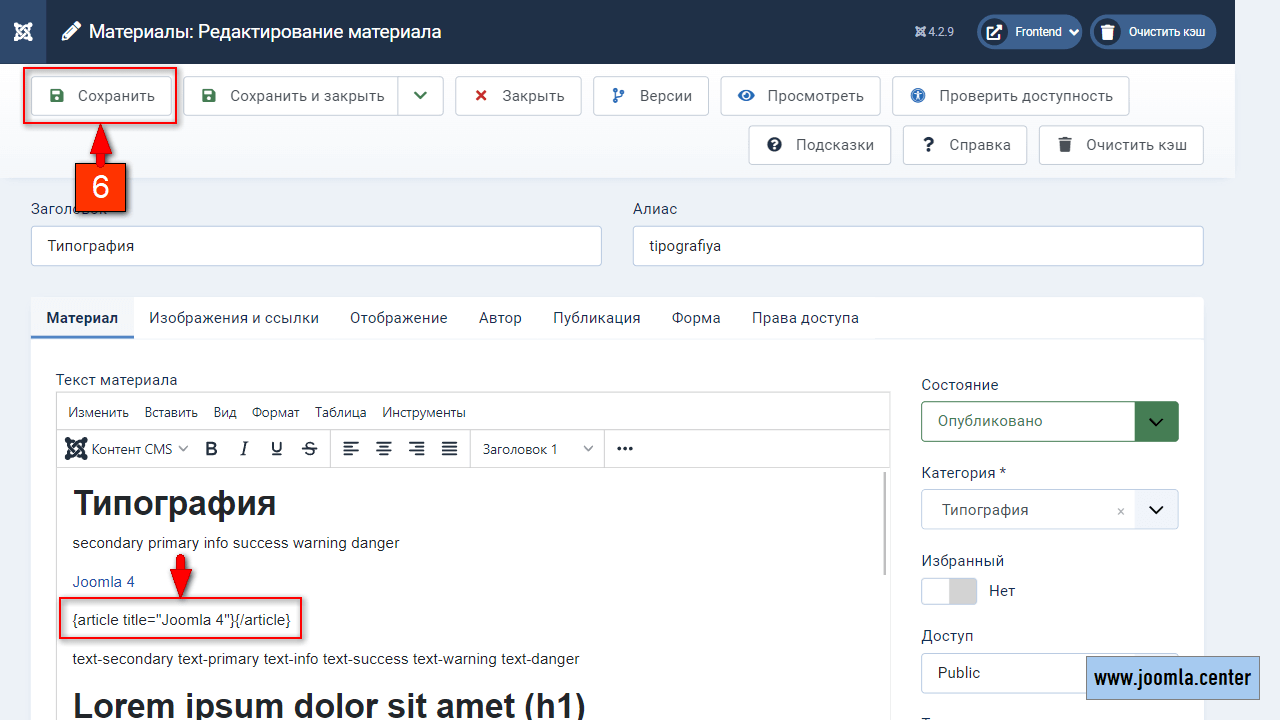This screenshot has height=720, width=1280.
Task: Switch to Изображения и ссылки tab
Action: point(234,318)
